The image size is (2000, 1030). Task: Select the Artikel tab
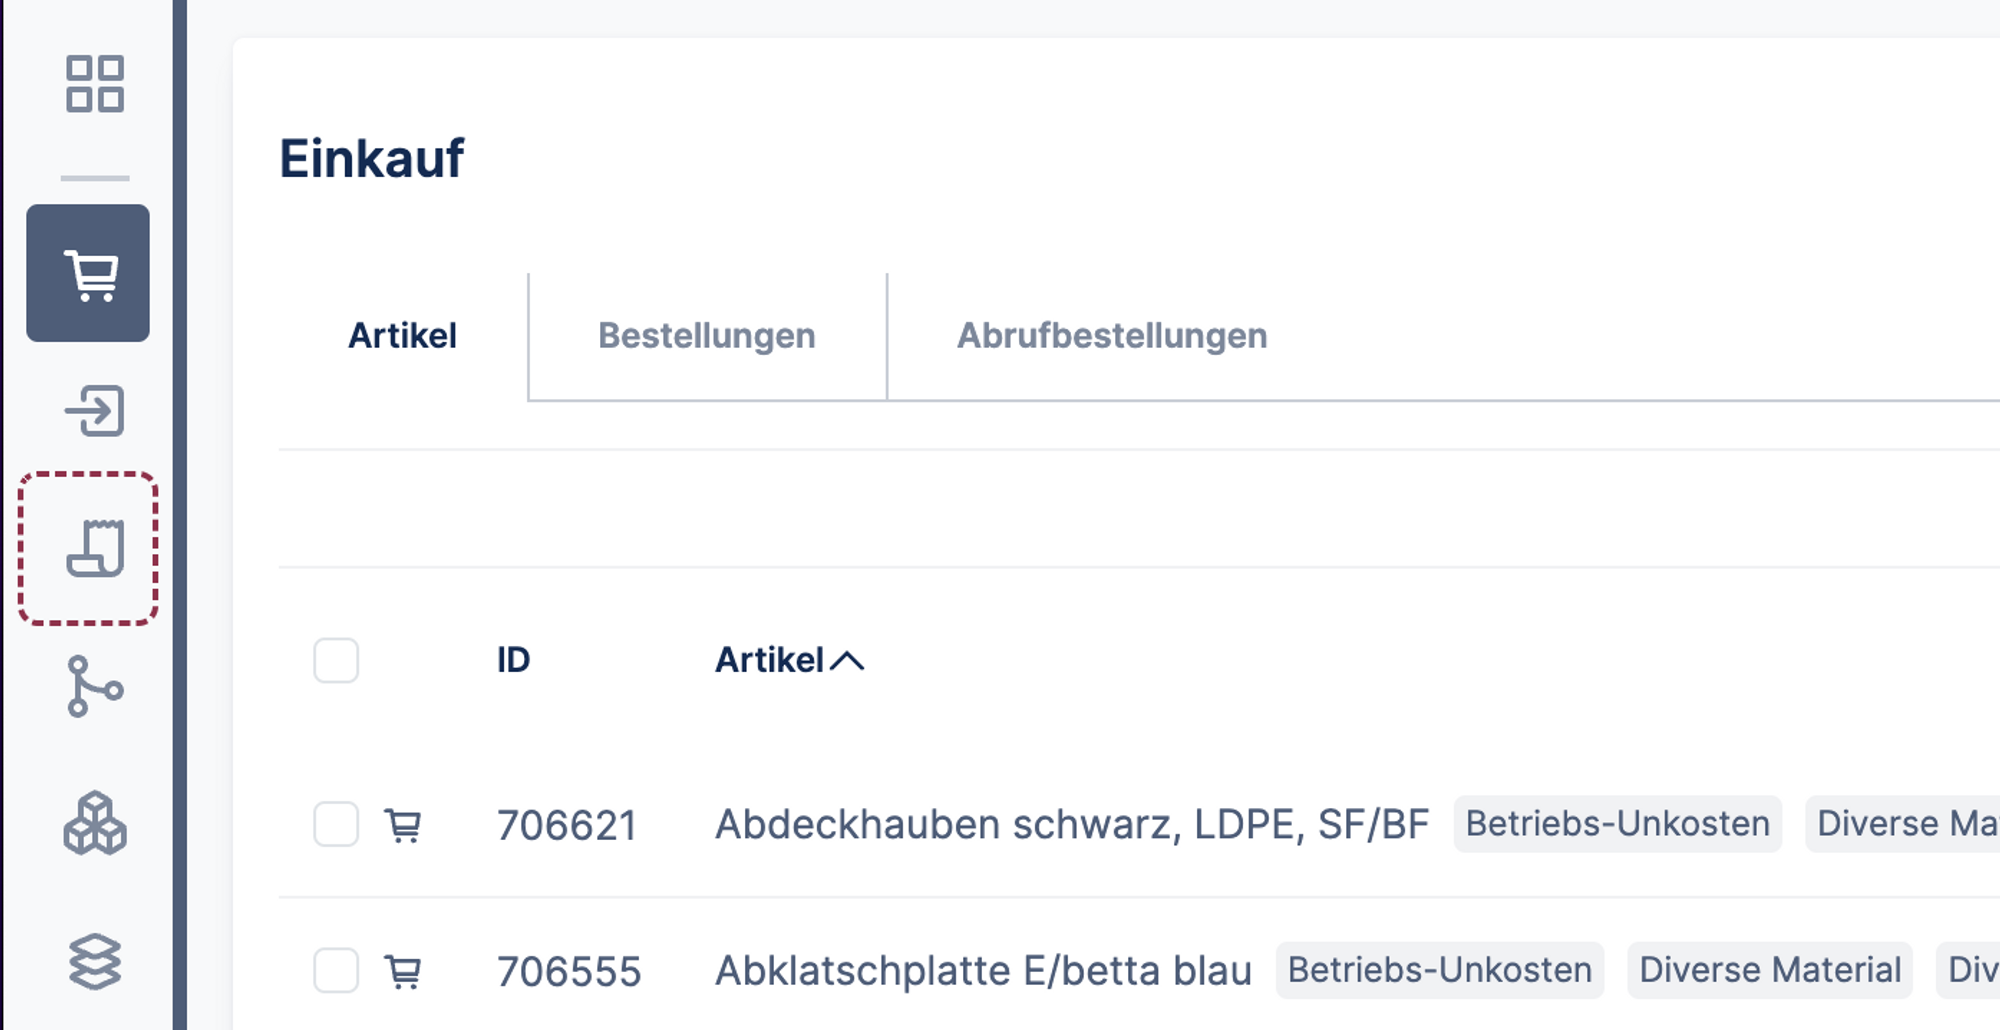[x=402, y=336]
